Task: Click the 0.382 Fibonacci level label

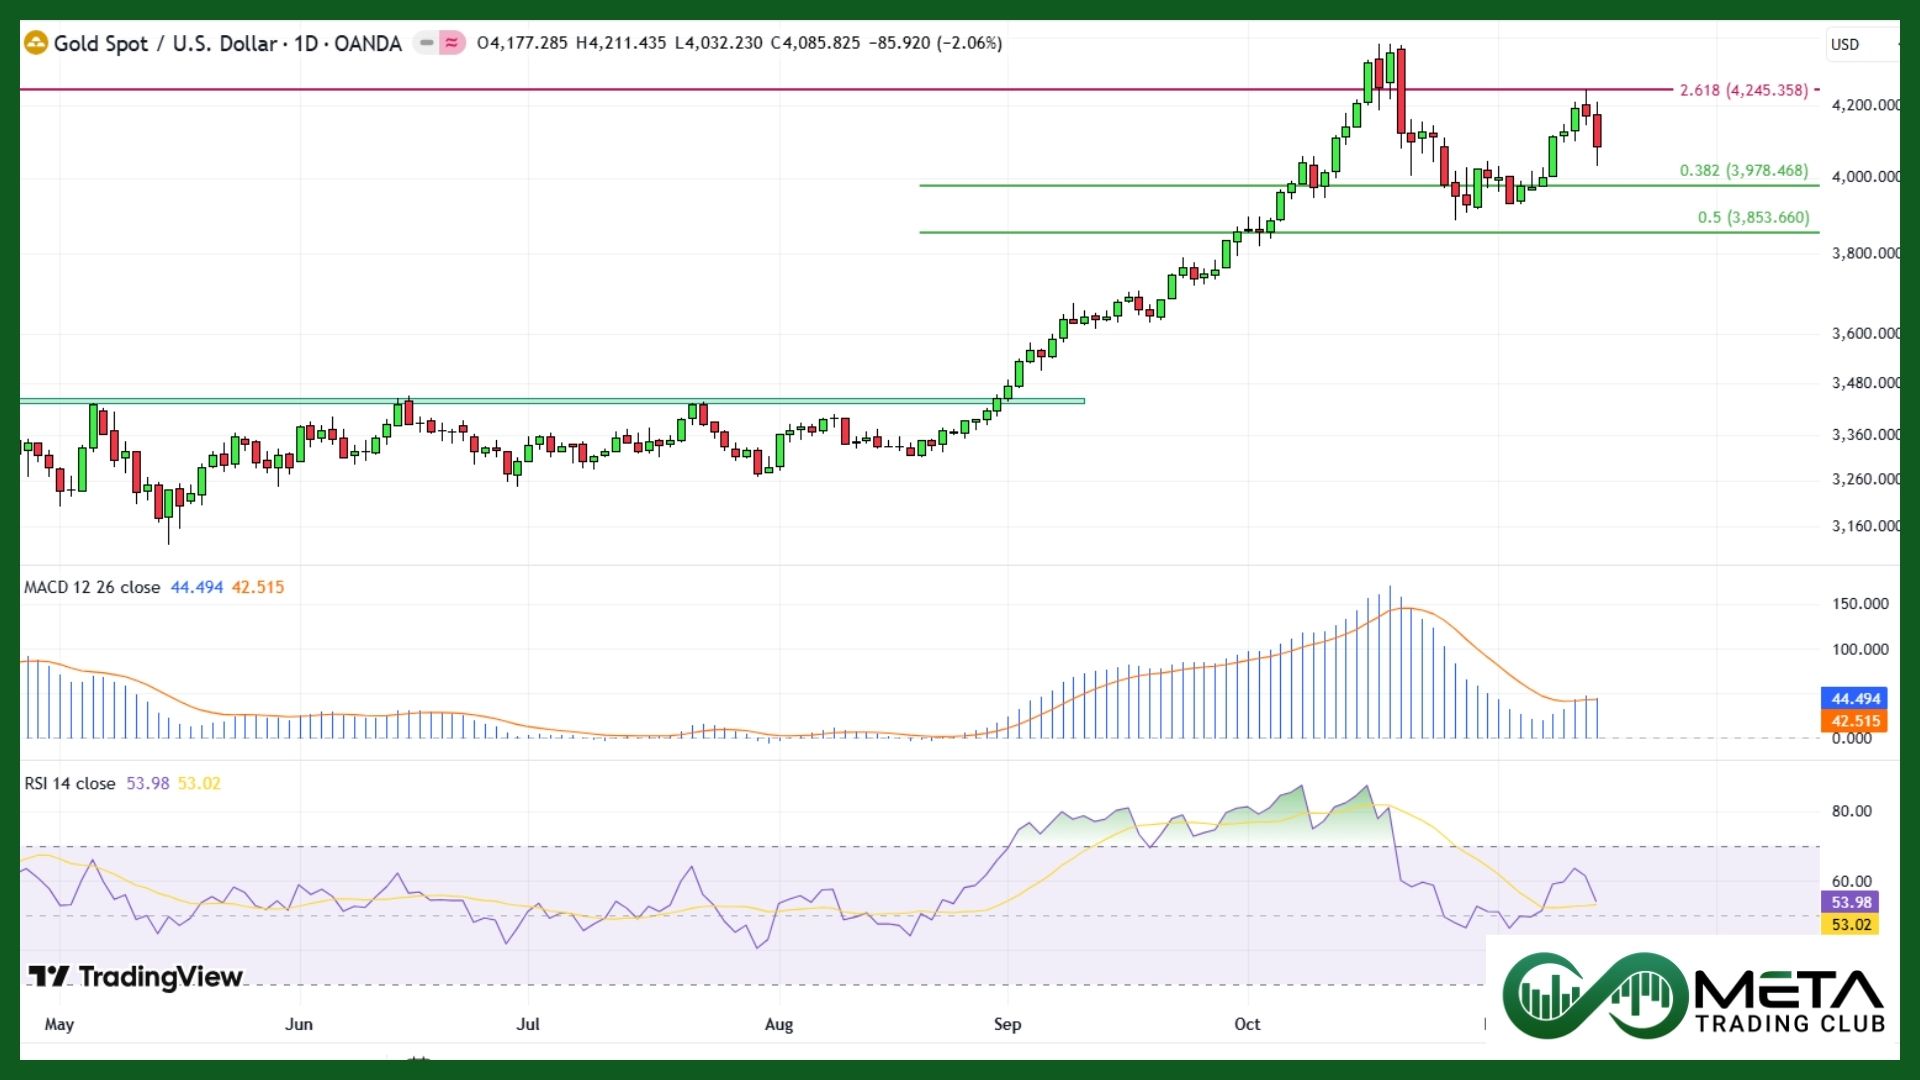Action: point(1744,170)
